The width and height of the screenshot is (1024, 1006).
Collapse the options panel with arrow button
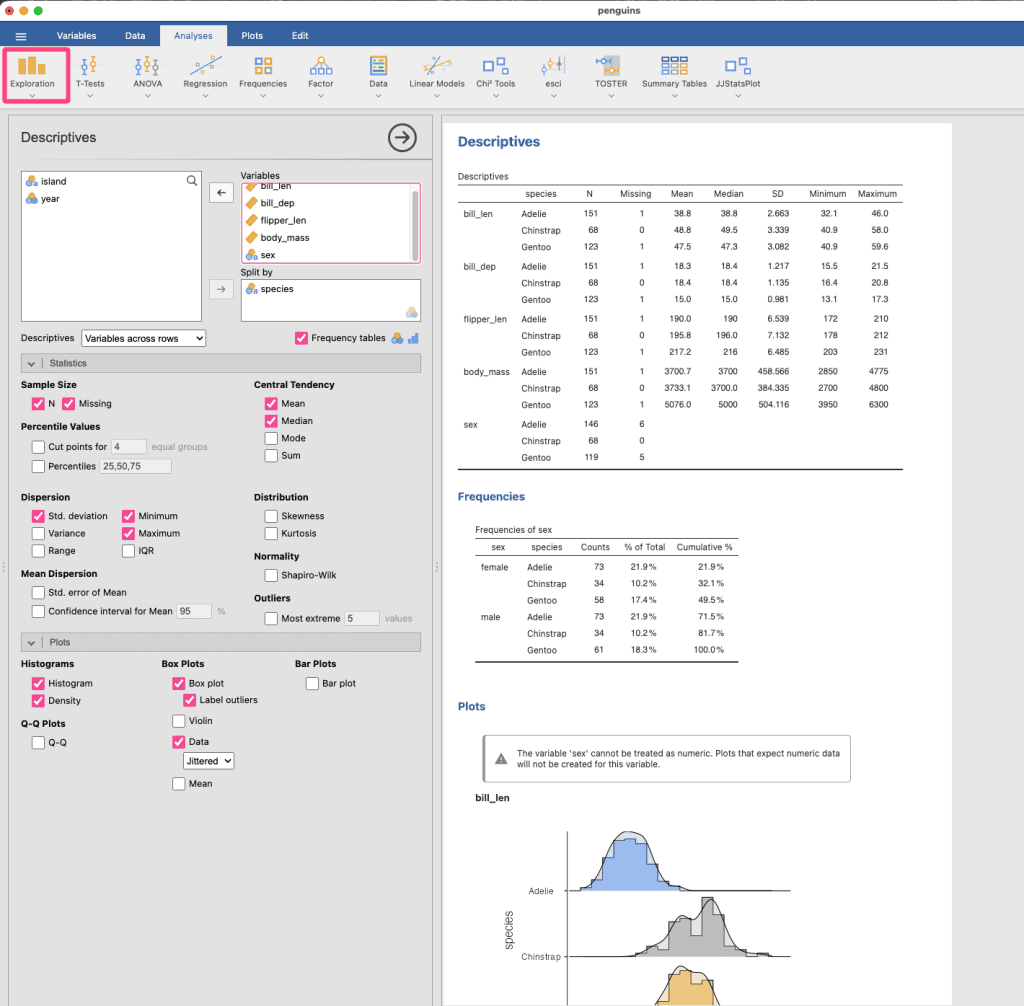pos(402,138)
